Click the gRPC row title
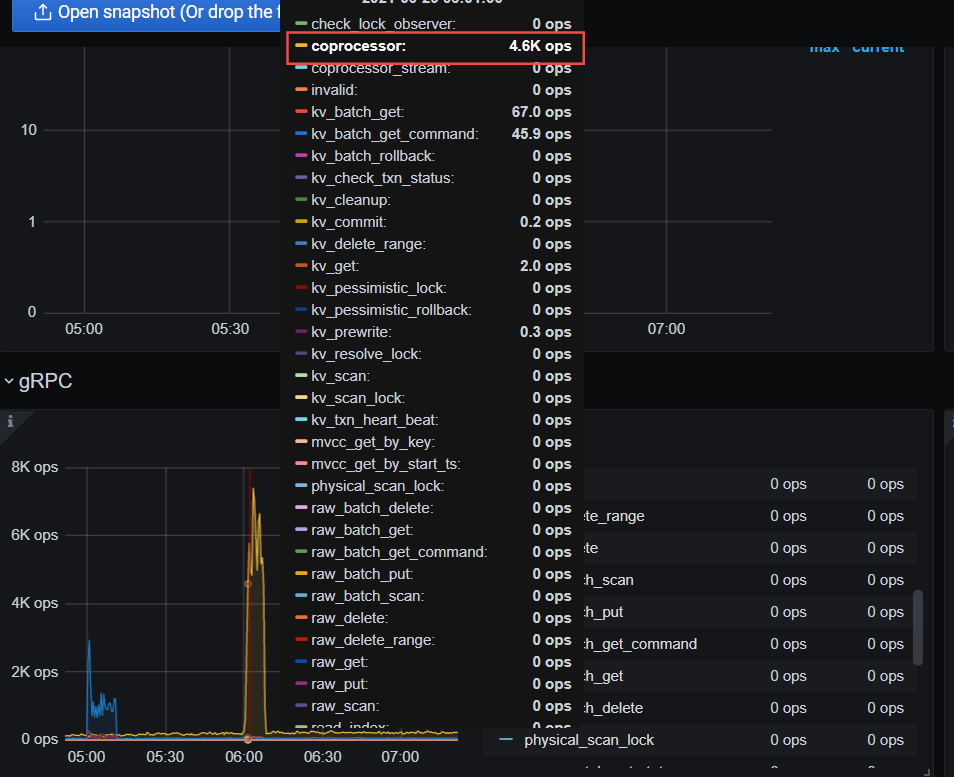The height and width of the screenshot is (777, 954). pyautogui.click(x=45, y=381)
